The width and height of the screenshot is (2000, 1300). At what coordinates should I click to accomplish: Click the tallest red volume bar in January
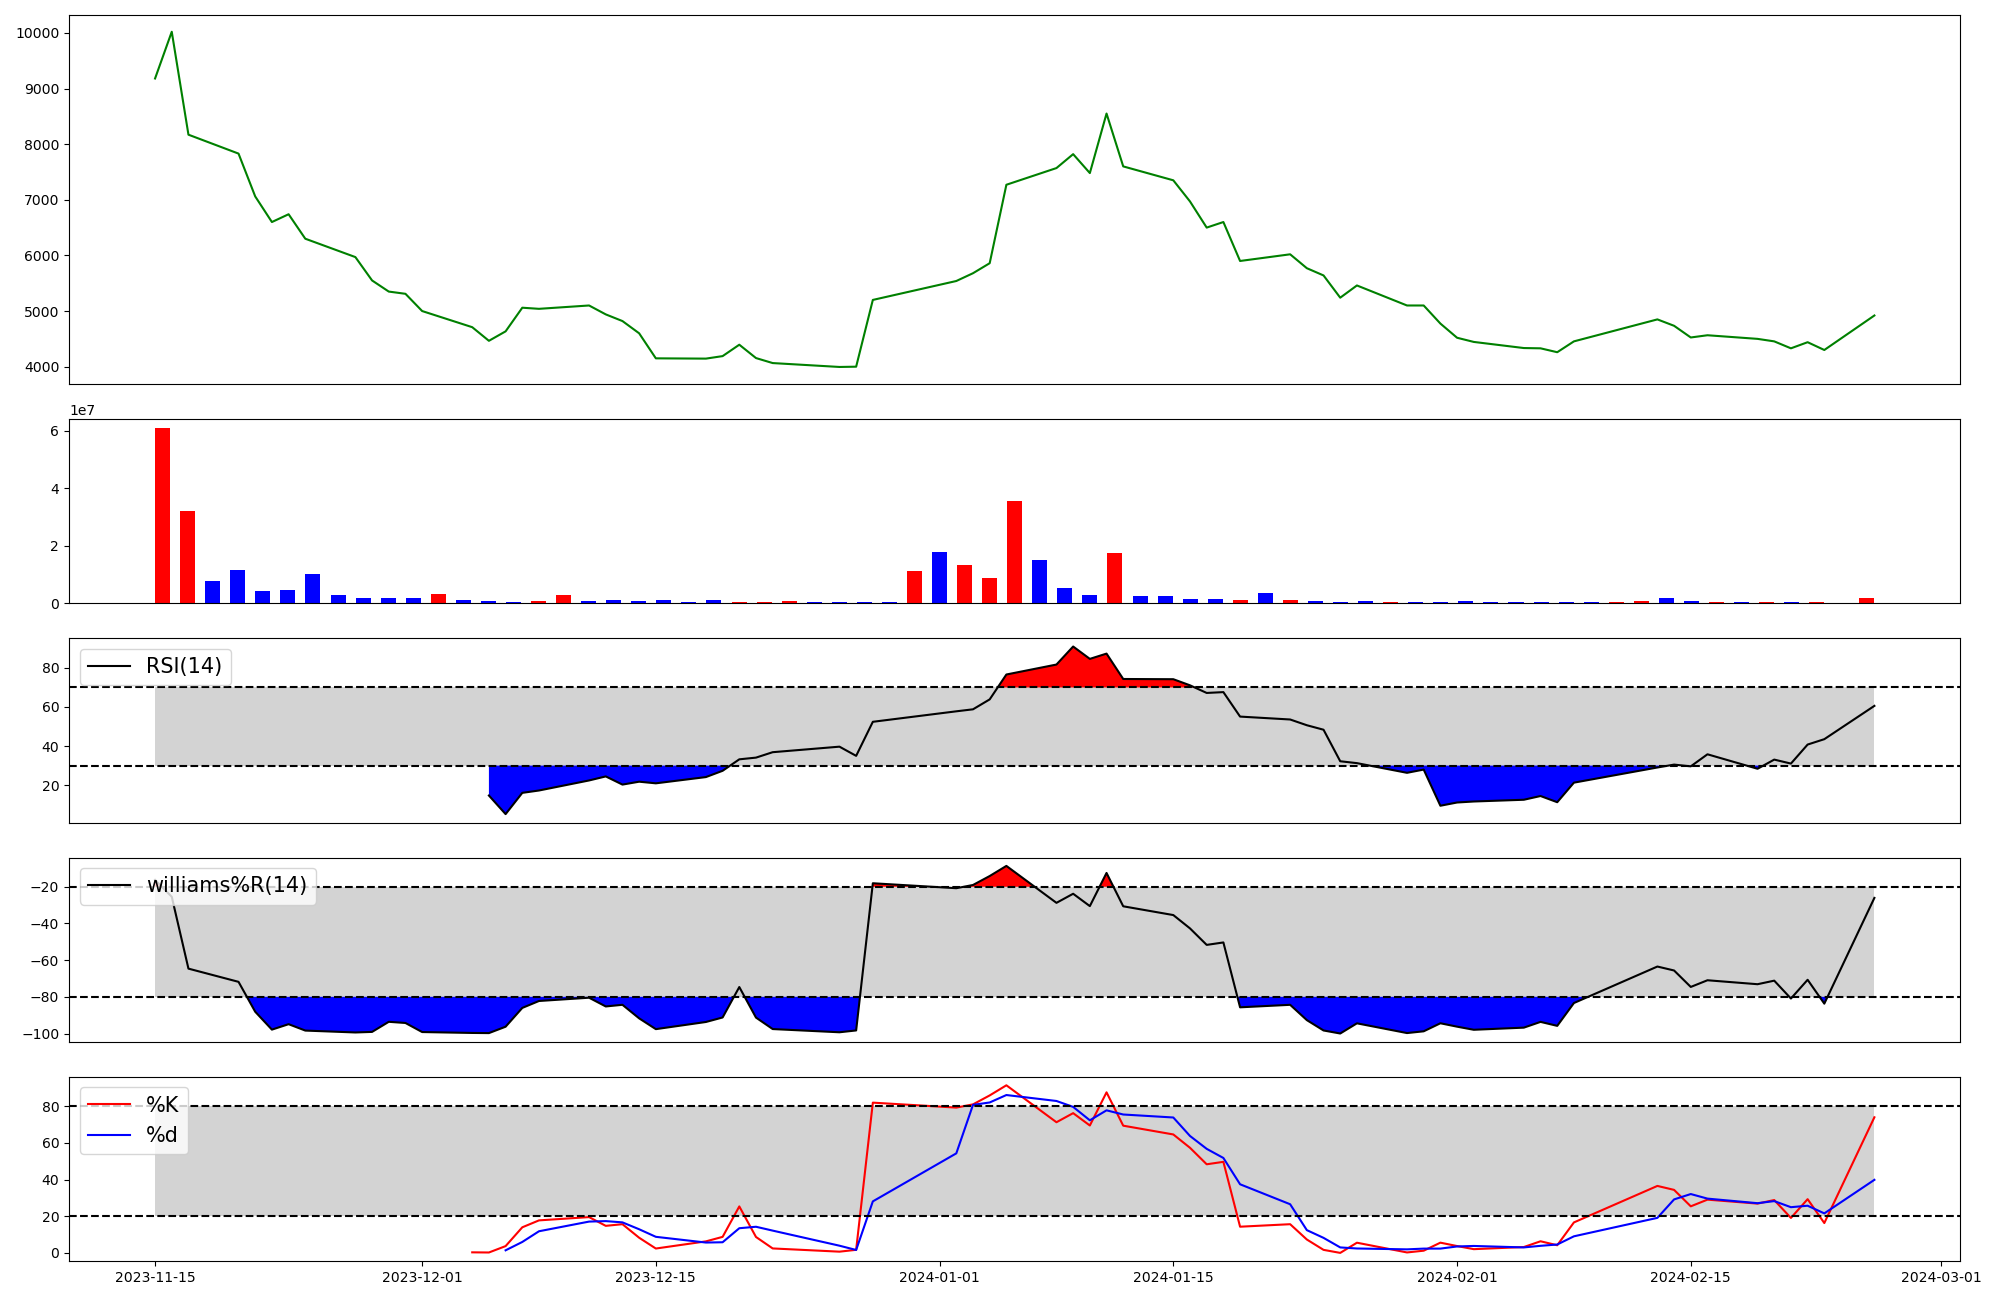1014,551
